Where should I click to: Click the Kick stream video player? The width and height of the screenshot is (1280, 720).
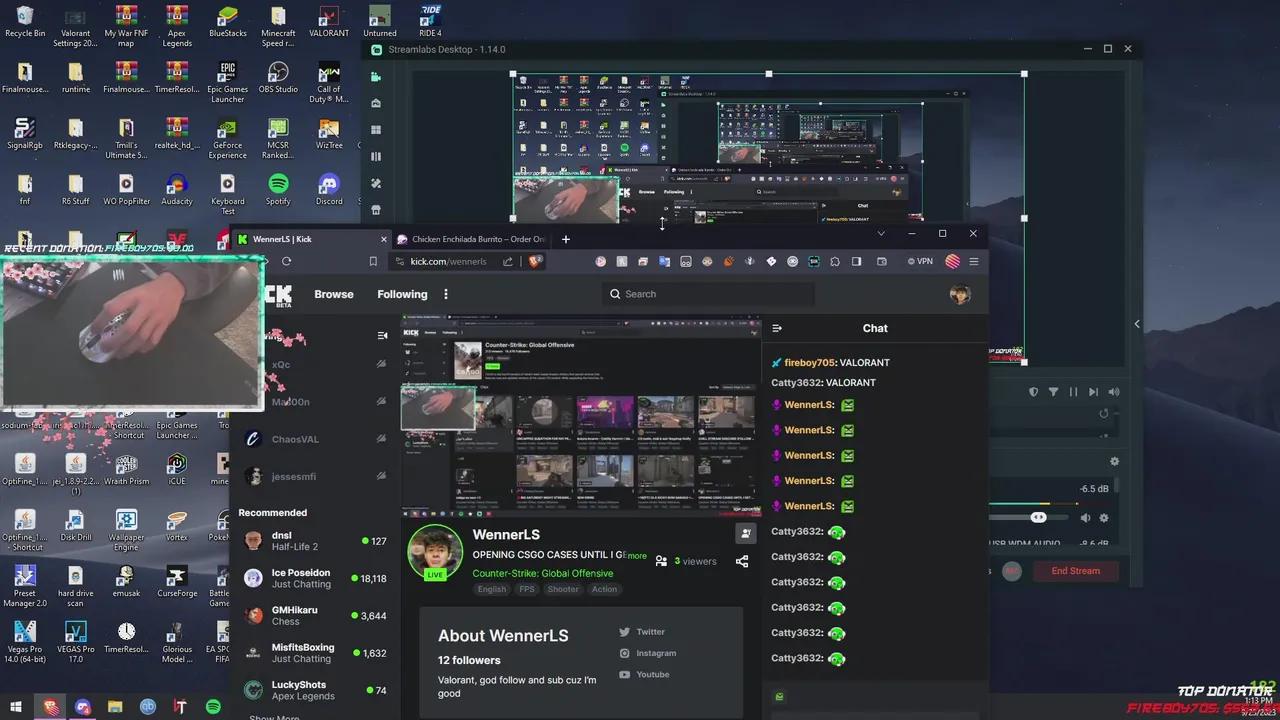581,415
